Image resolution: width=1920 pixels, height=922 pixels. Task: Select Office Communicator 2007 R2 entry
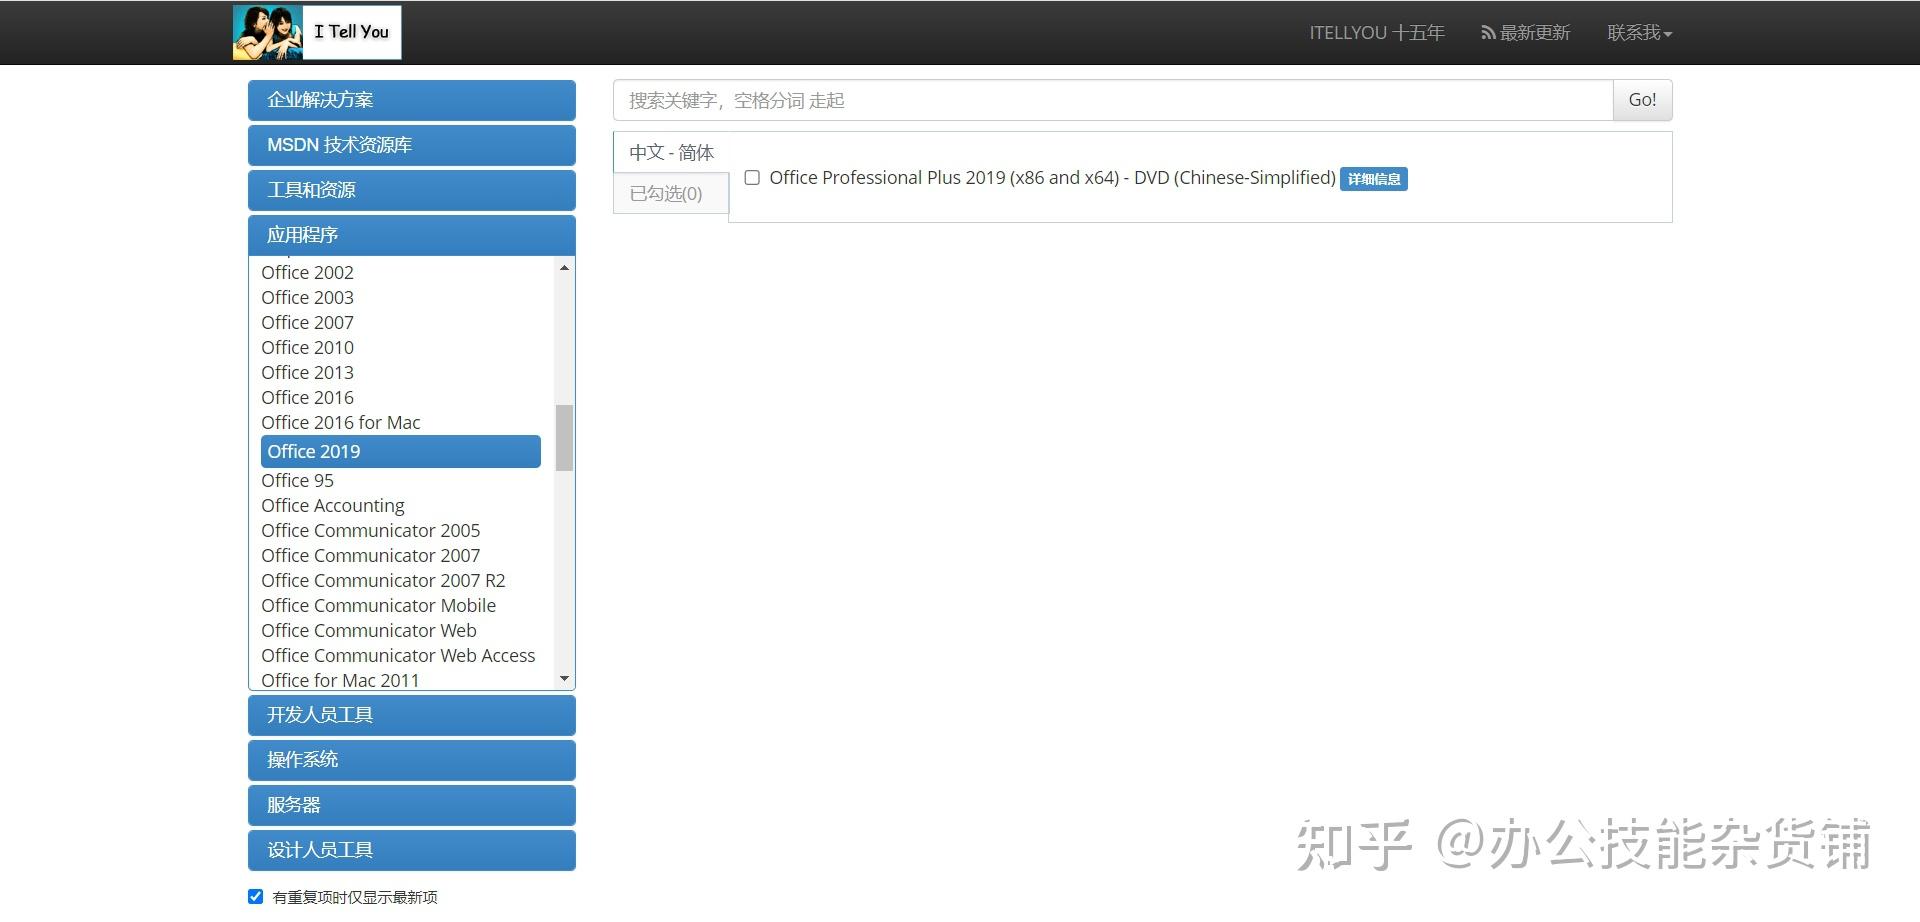383,580
